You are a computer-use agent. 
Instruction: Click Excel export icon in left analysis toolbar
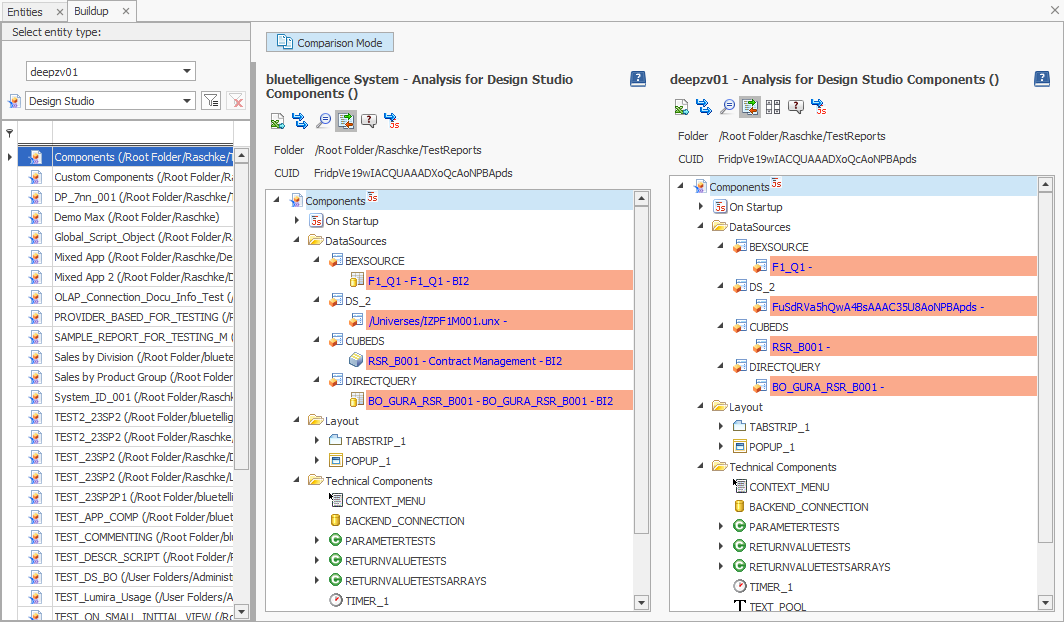tap(278, 121)
